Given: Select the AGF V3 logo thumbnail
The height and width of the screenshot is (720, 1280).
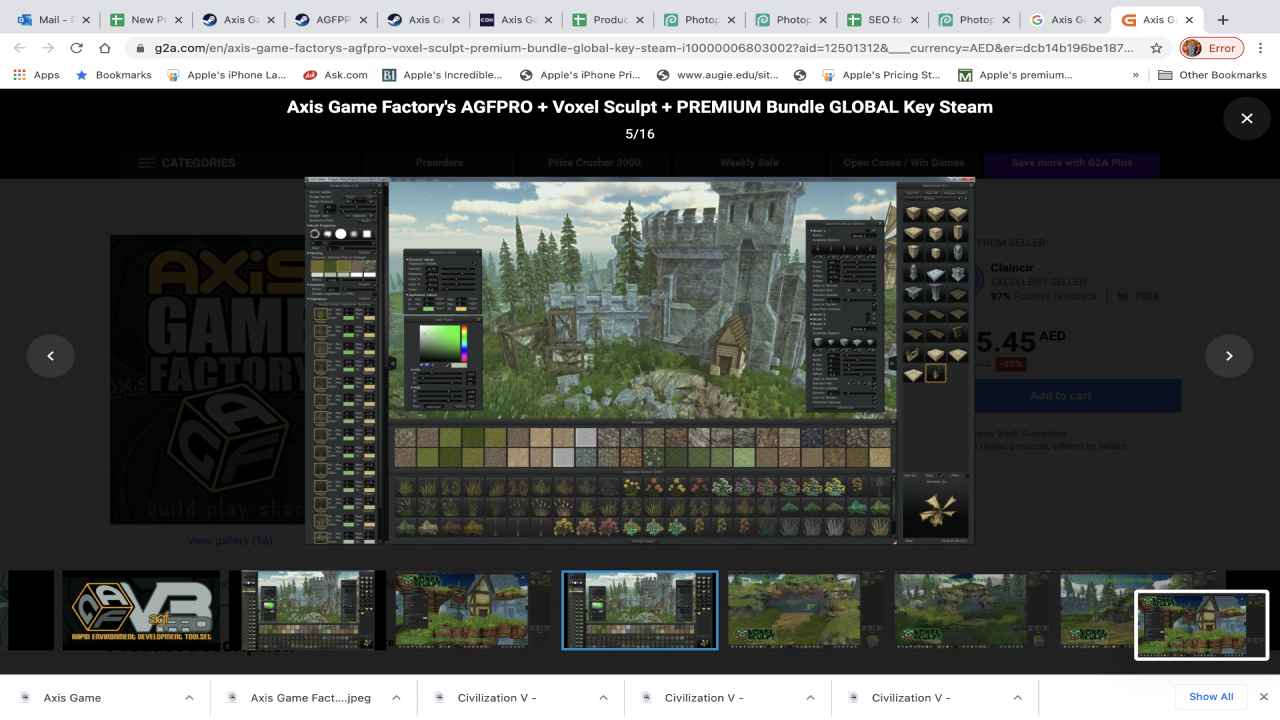Looking at the screenshot, I should [140, 610].
